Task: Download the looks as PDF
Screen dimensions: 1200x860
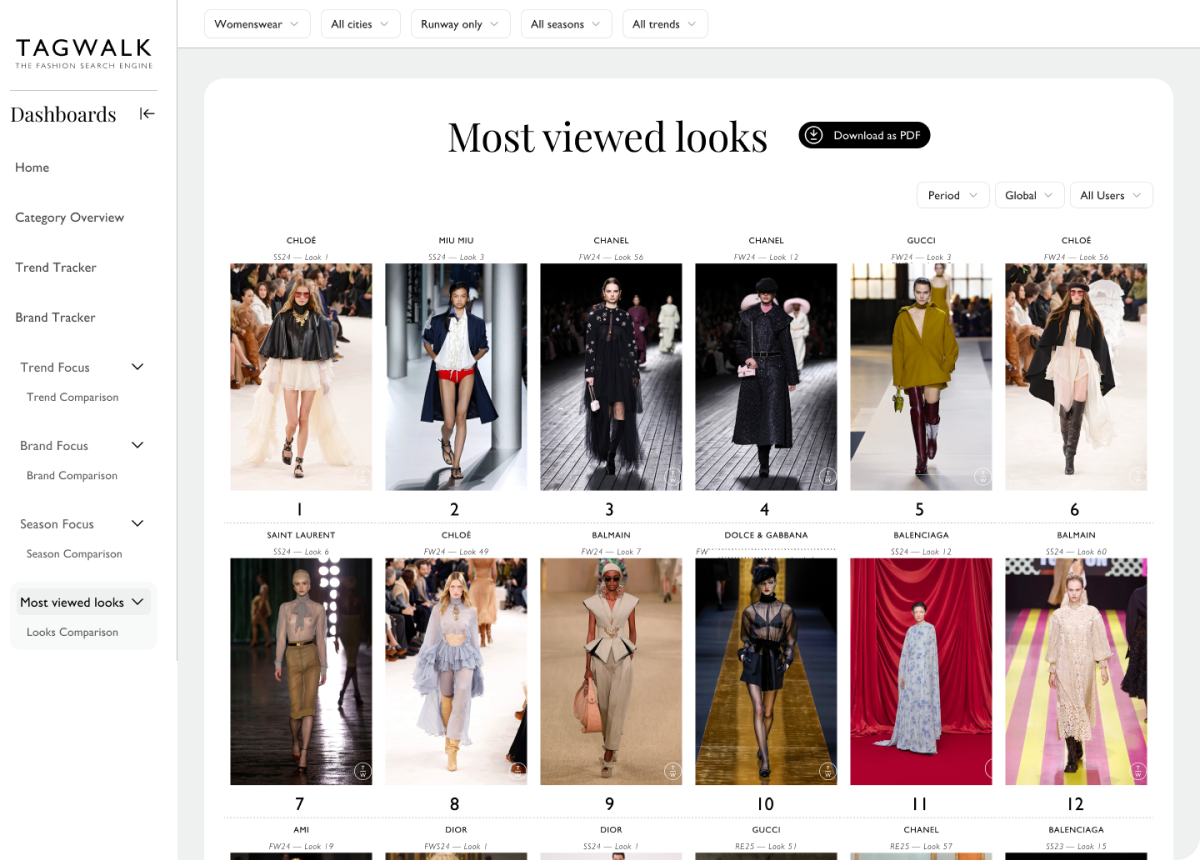Action: (x=864, y=135)
